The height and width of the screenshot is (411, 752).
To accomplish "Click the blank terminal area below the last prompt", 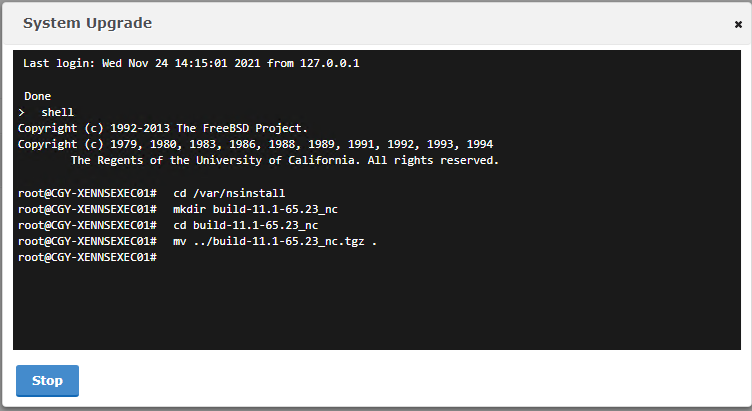I will click(x=376, y=307).
